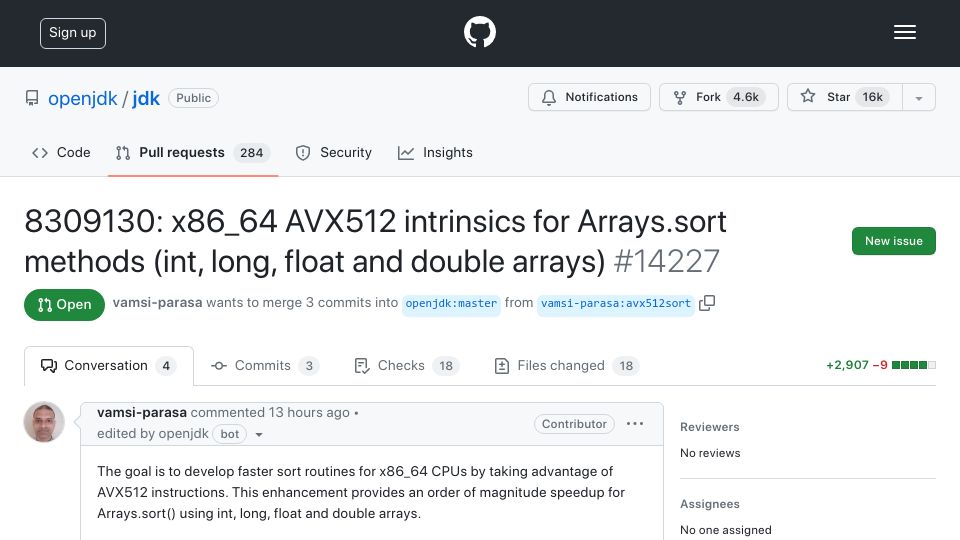Switch to the Code tab
960x540 pixels.
point(61,152)
